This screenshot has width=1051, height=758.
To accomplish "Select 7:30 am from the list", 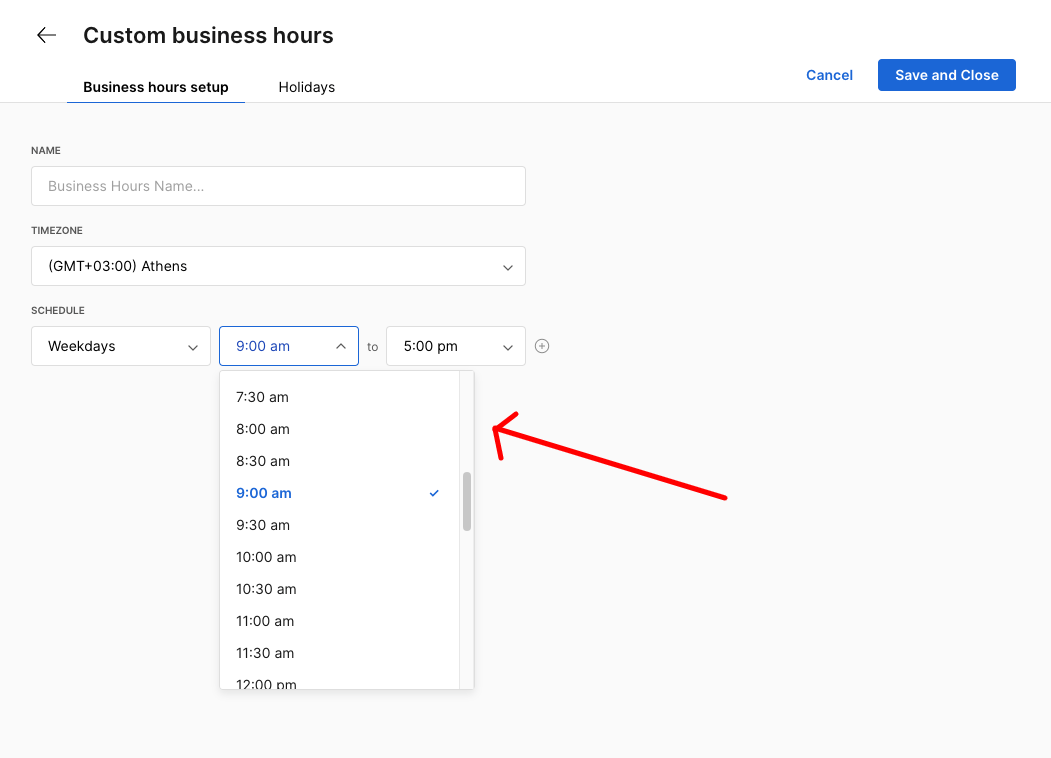I will coord(262,397).
